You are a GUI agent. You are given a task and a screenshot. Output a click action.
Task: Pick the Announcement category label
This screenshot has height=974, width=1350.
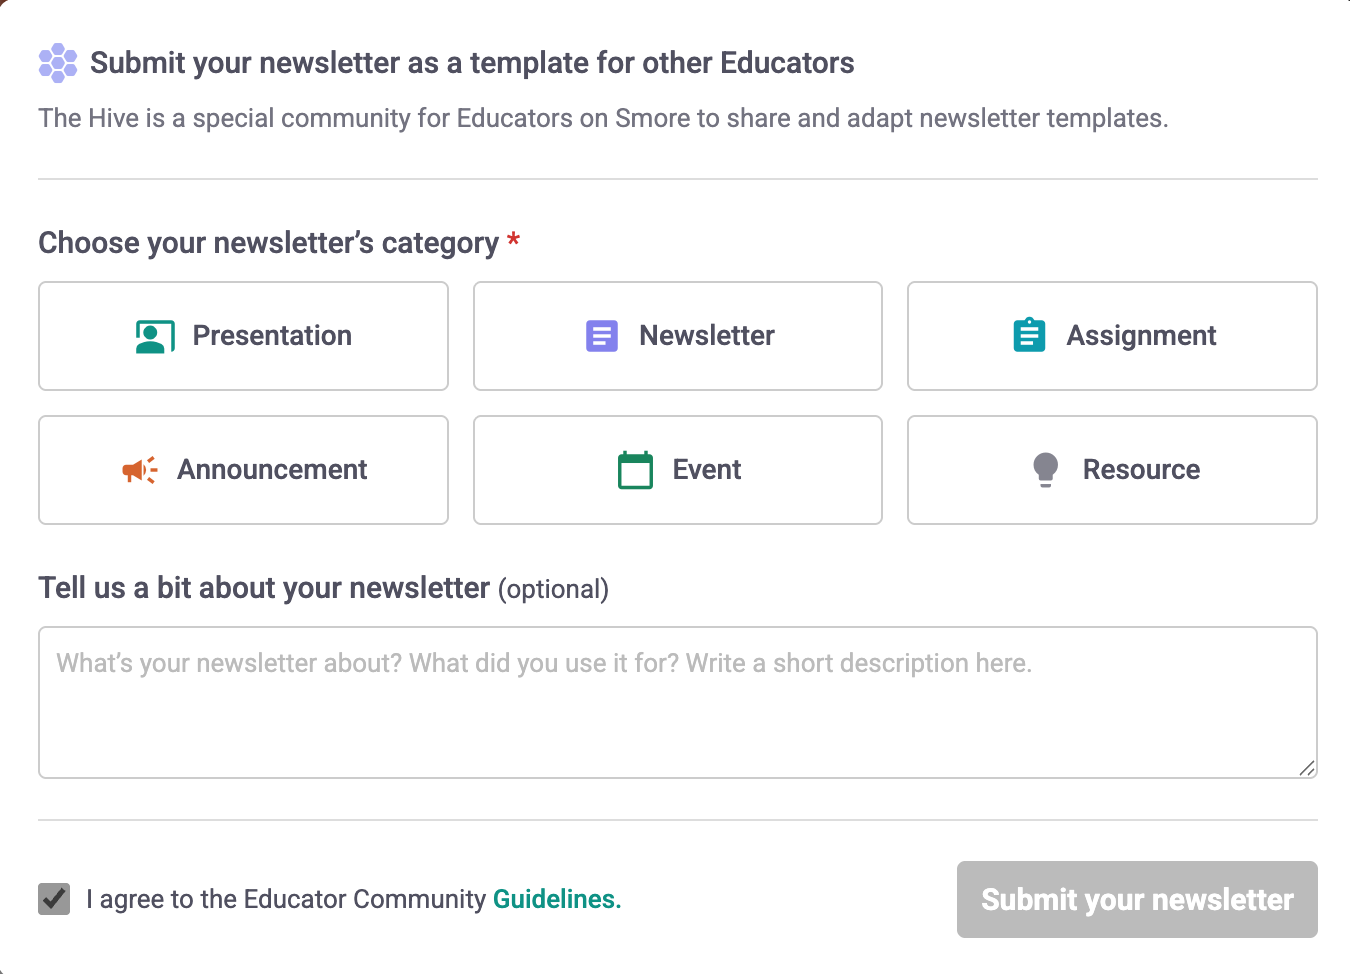(272, 470)
